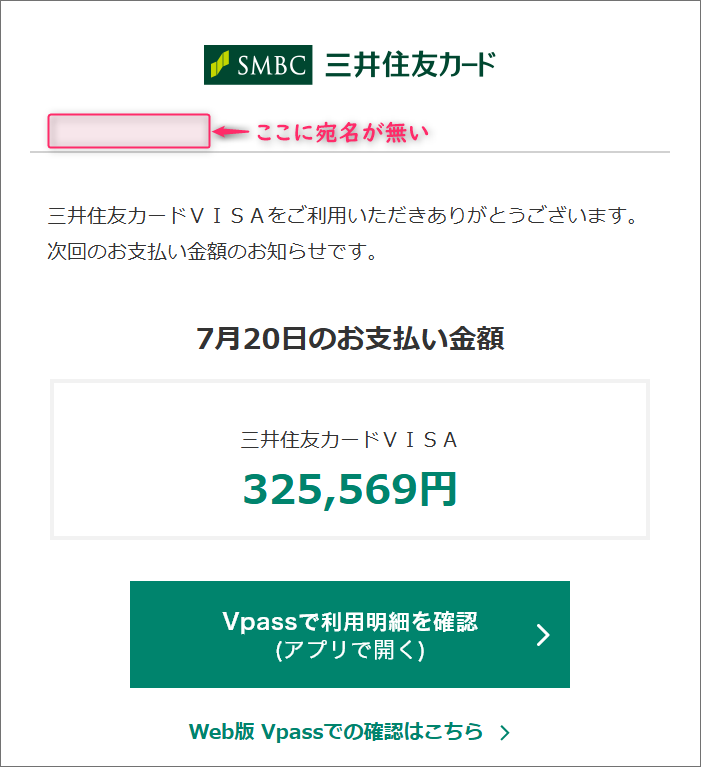Click the 325,569円 payment amount
This screenshot has height=767, width=701.
pyautogui.click(x=350, y=489)
